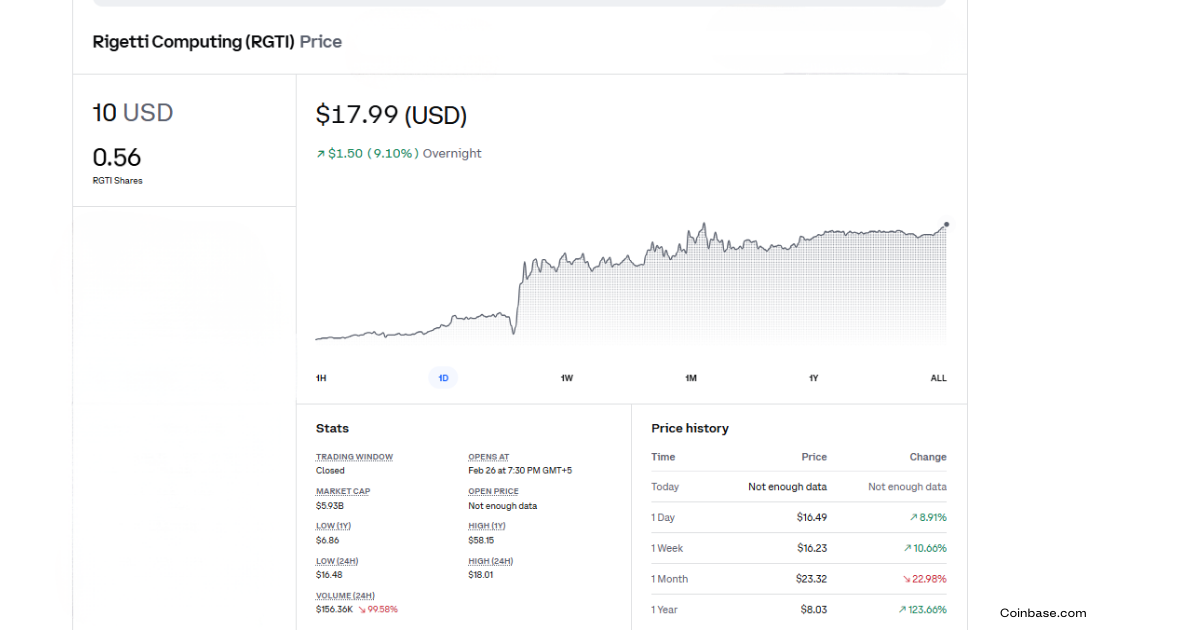Switch the chart to 1W range
The image size is (1200, 630).
[x=567, y=378]
